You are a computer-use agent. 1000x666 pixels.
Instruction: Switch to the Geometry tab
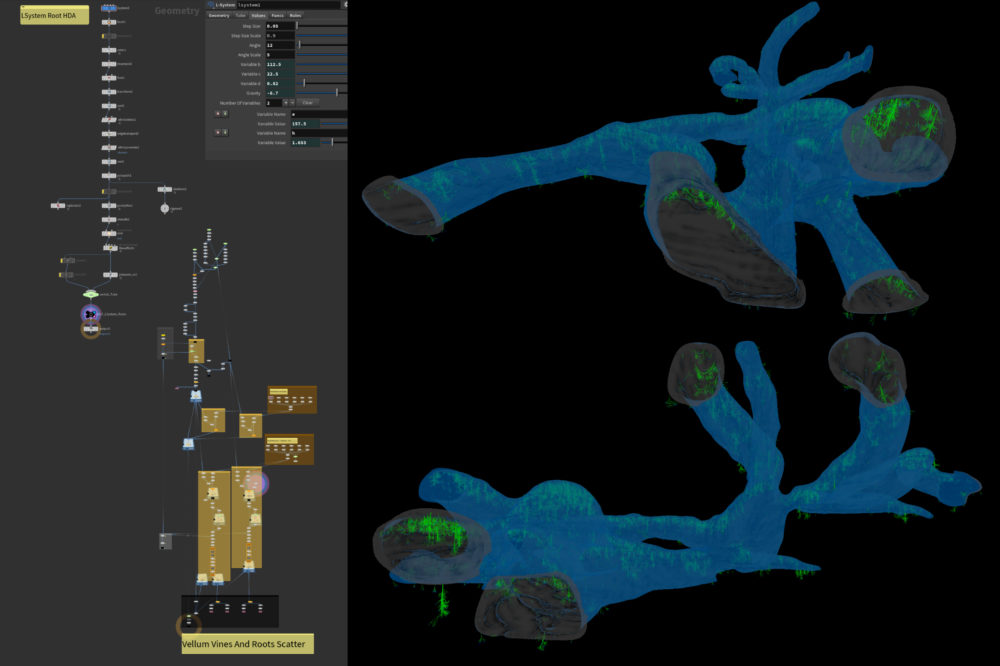[218, 16]
